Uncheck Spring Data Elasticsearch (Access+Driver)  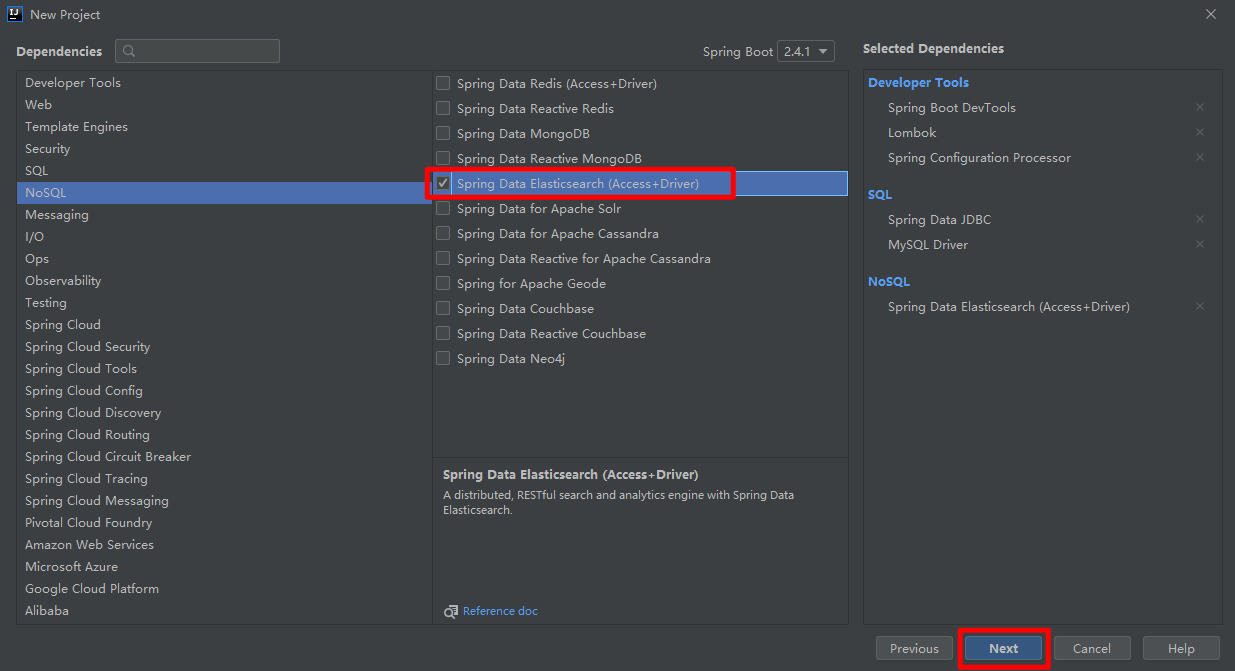point(443,183)
